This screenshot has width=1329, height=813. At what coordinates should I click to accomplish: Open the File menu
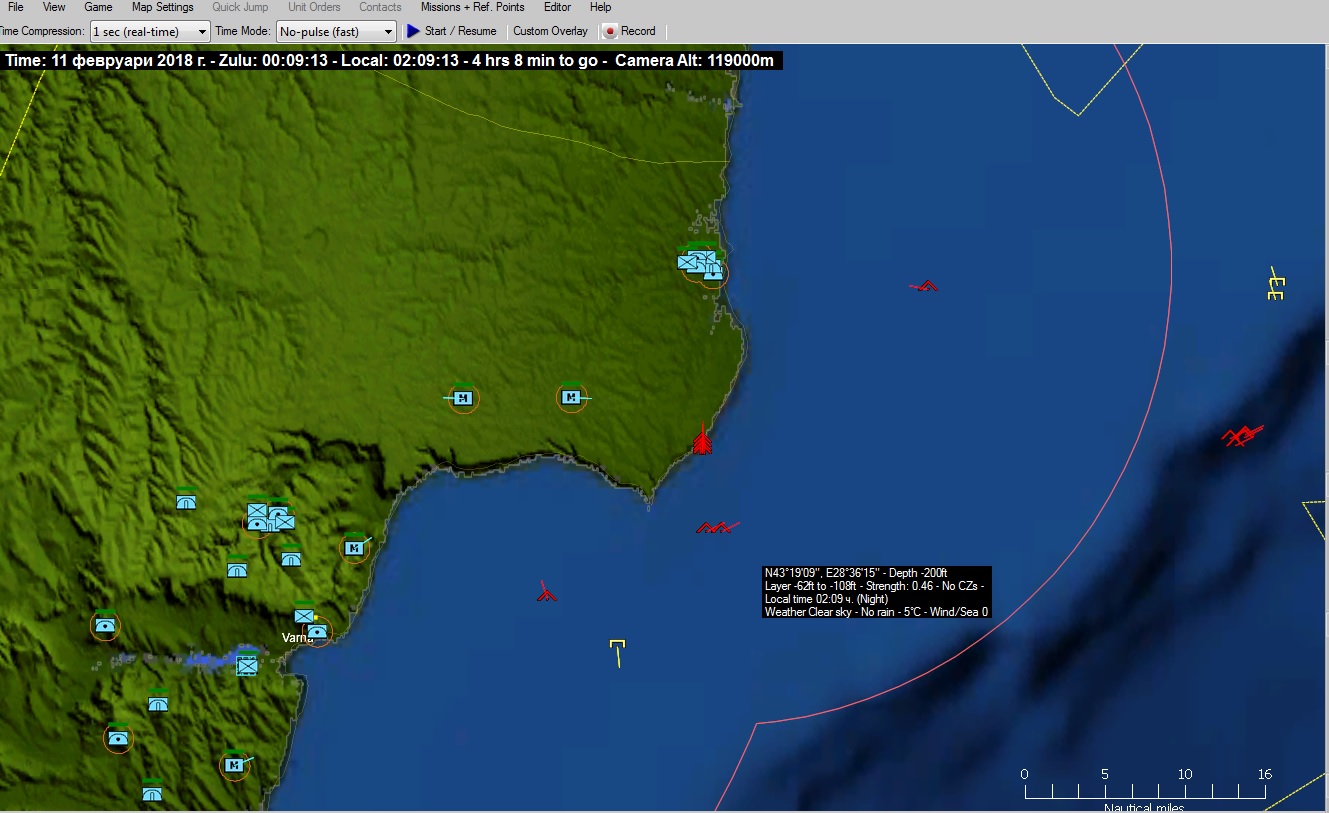tap(15, 7)
